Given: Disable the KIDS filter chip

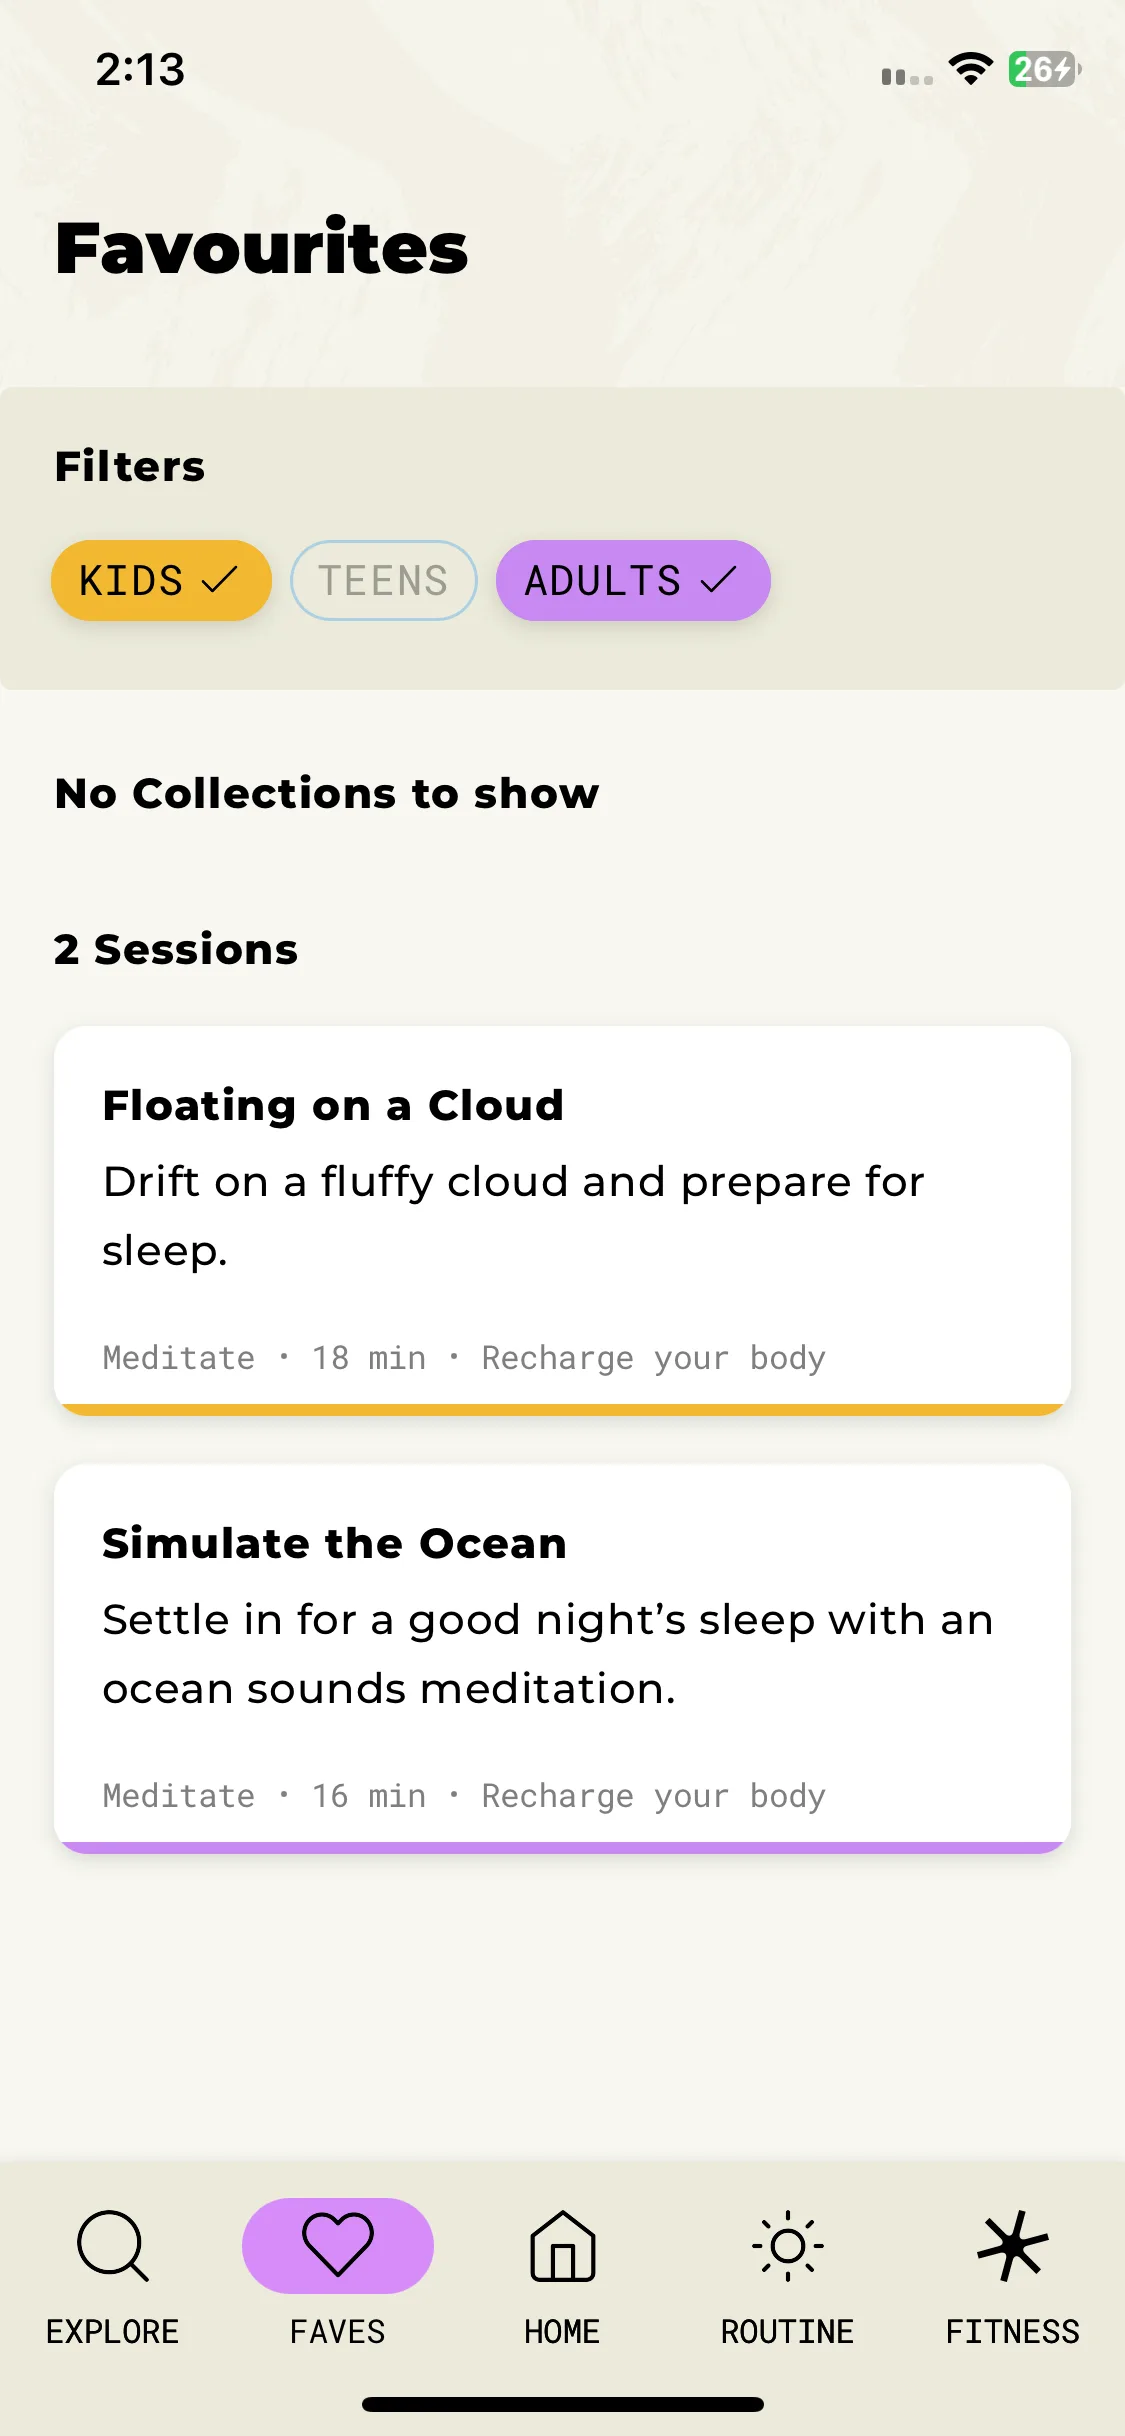Looking at the screenshot, I should [161, 580].
